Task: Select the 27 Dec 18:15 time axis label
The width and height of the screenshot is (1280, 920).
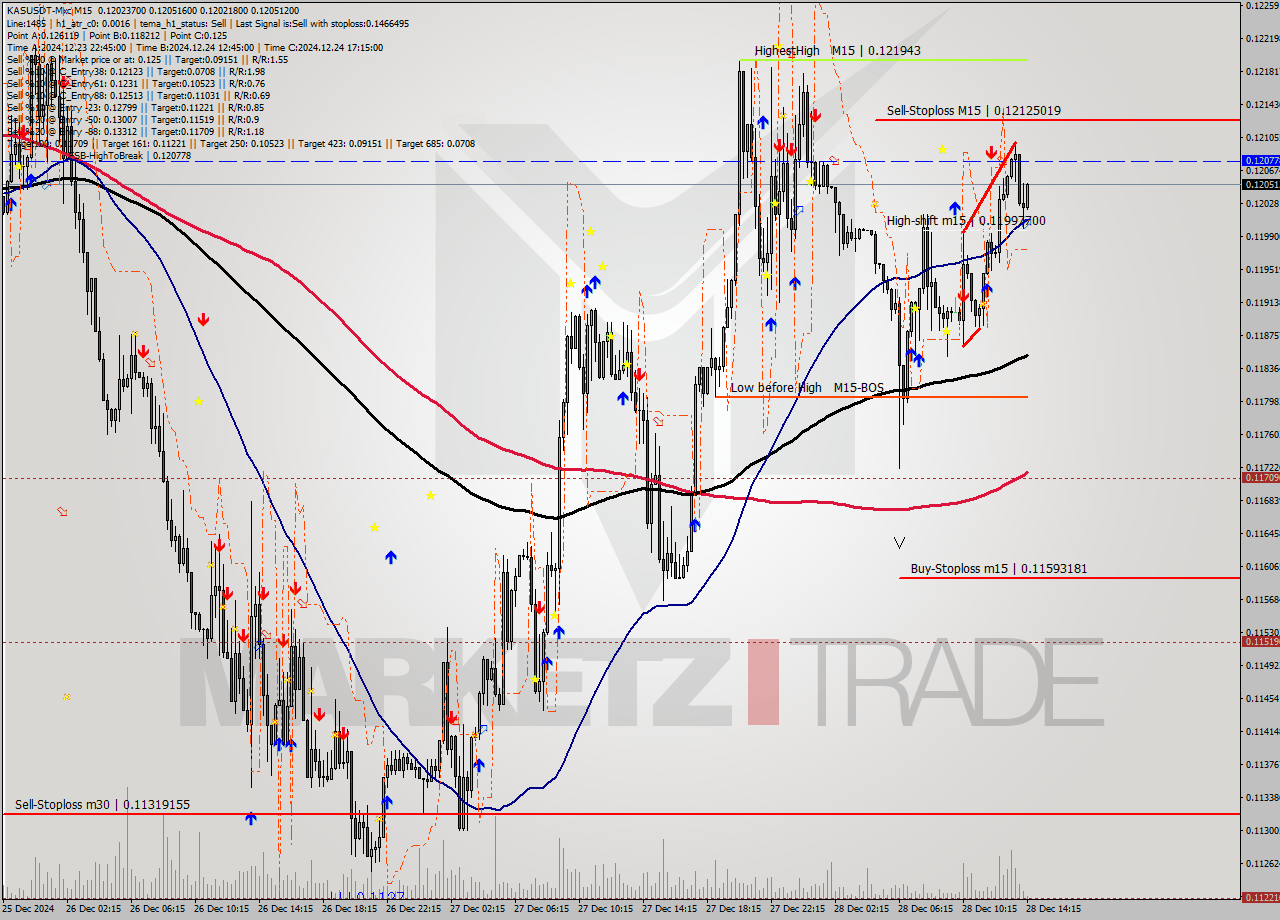Action: point(735,911)
